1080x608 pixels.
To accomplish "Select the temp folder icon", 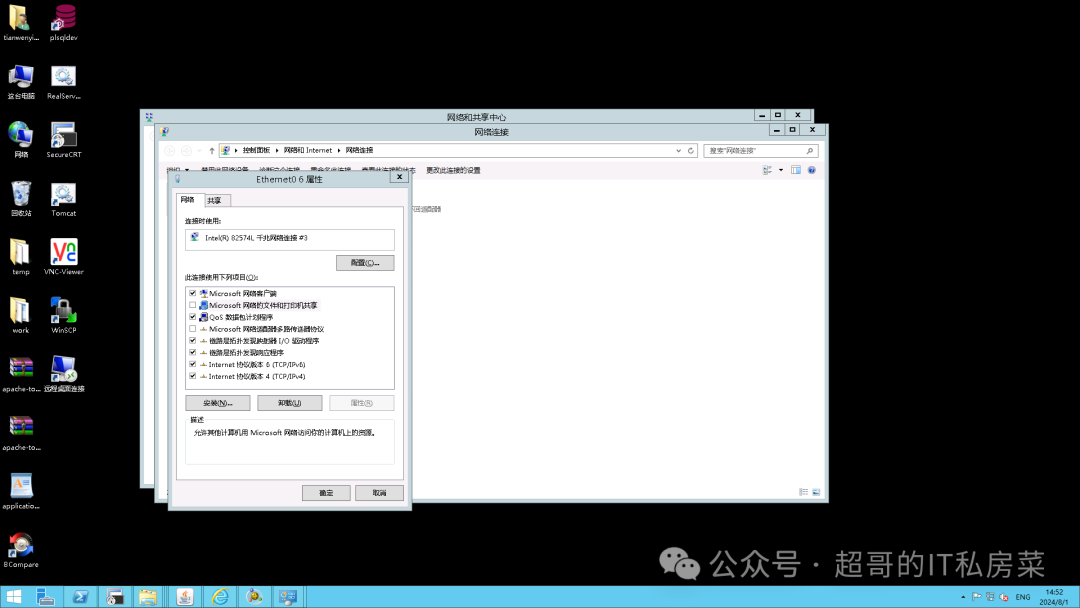I will (x=21, y=257).
